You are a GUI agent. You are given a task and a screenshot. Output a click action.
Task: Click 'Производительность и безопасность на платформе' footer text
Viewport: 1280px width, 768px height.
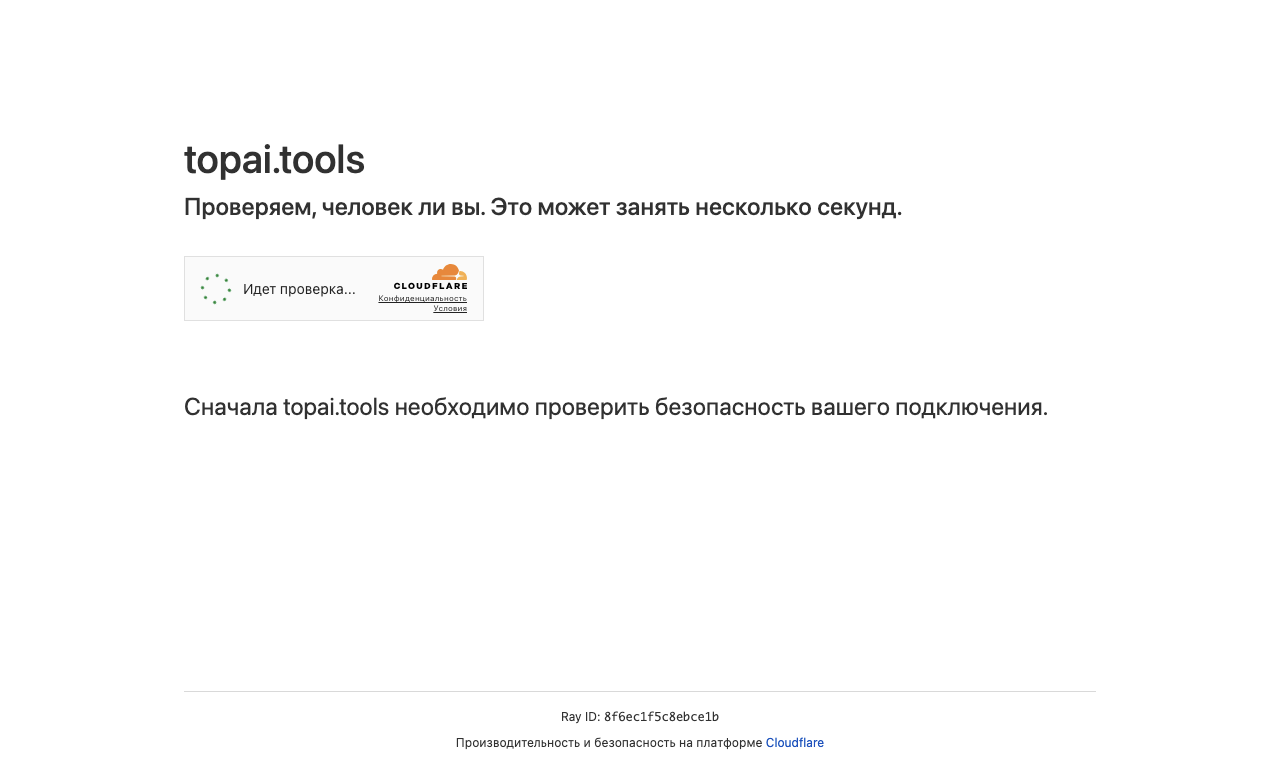pyautogui.click(x=609, y=743)
